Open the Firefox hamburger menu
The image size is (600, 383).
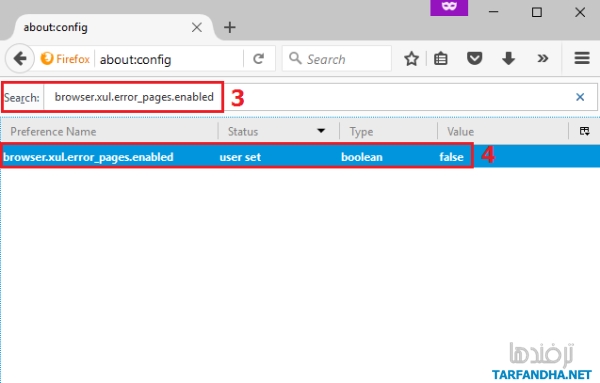pos(582,58)
